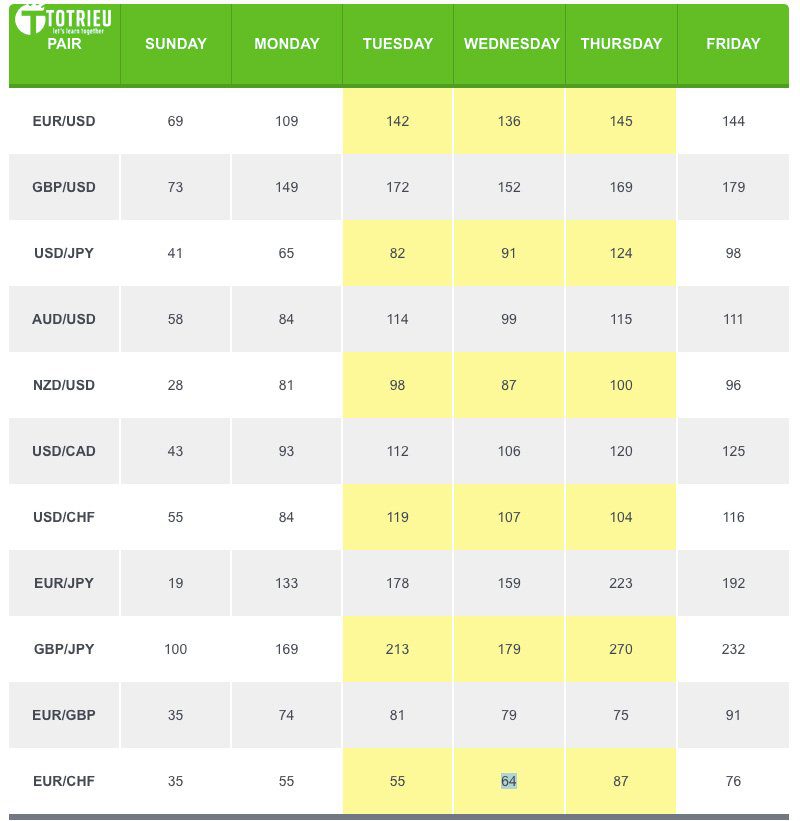Click the EUR/JPY Thursday value 223
800x821 pixels.
(621, 583)
